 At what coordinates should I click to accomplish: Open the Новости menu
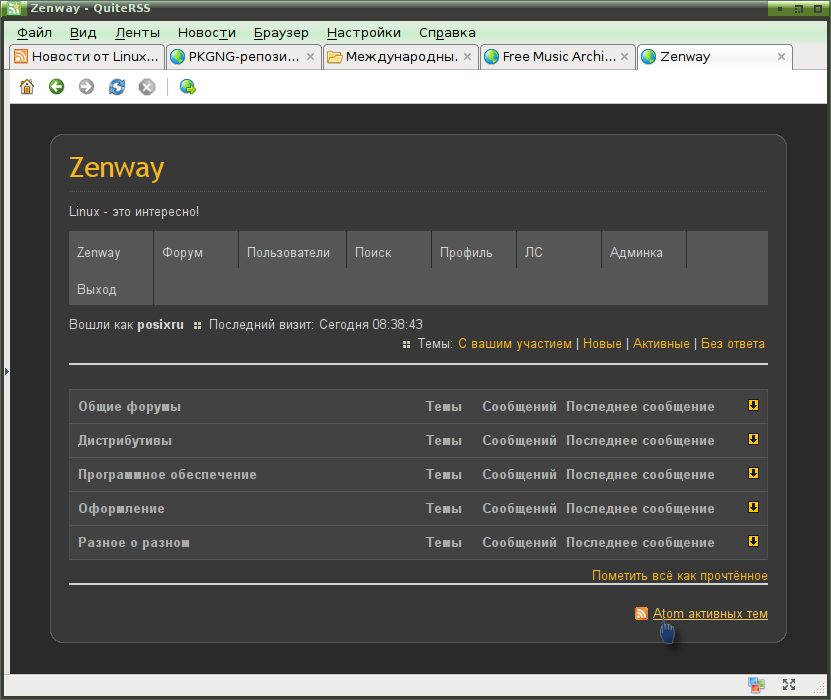click(207, 33)
